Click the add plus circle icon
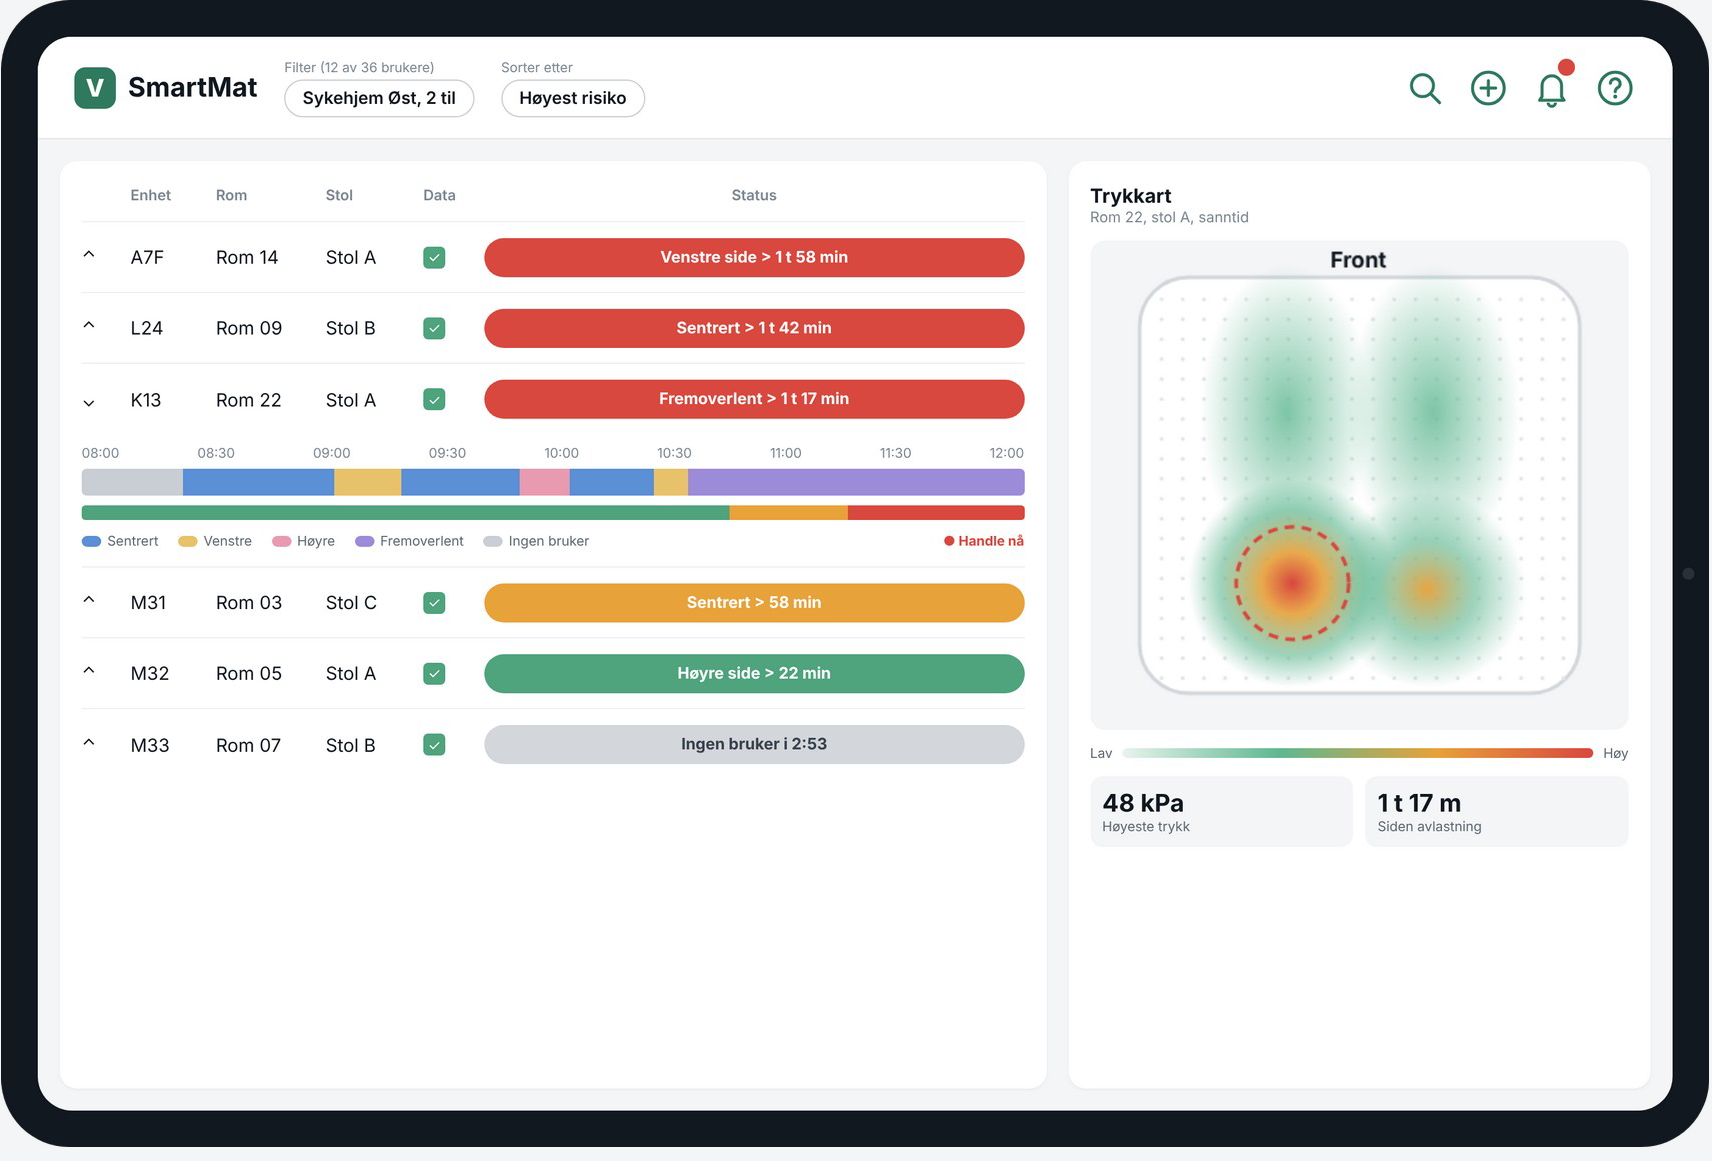1712x1161 pixels. click(1488, 88)
